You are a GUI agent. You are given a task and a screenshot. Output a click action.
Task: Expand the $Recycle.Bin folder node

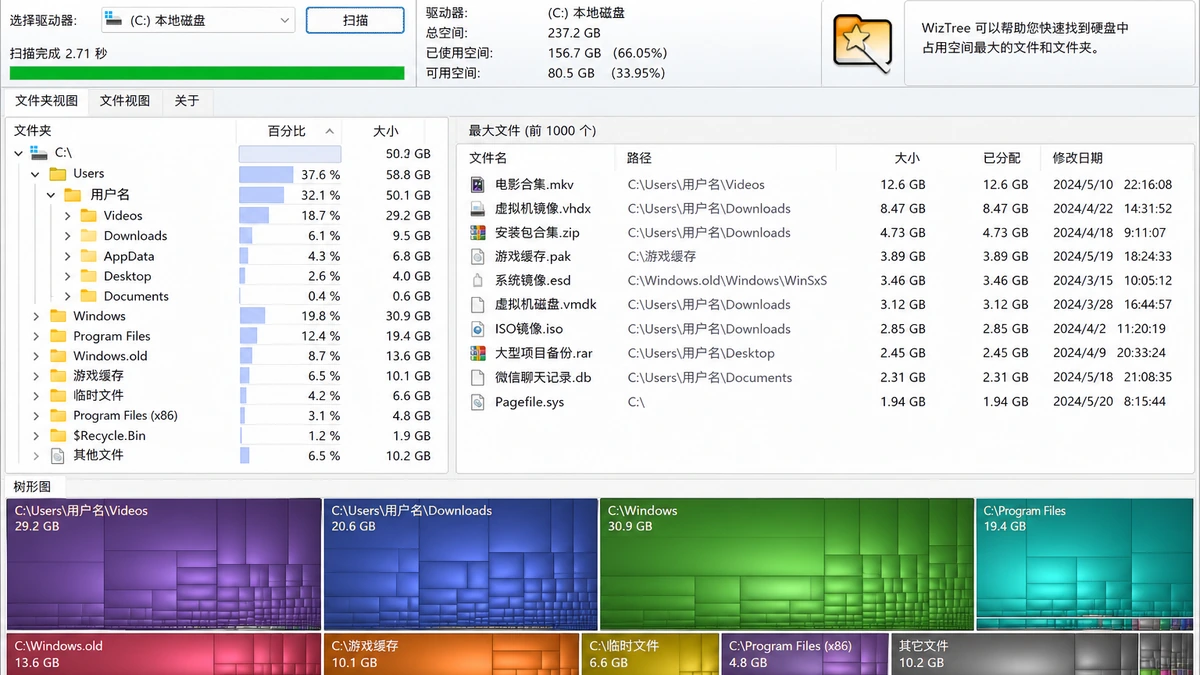click(35, 436)
